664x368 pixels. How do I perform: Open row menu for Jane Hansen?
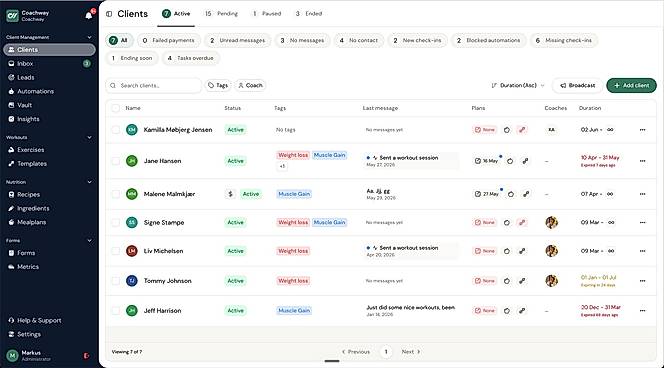pos(642,161)
